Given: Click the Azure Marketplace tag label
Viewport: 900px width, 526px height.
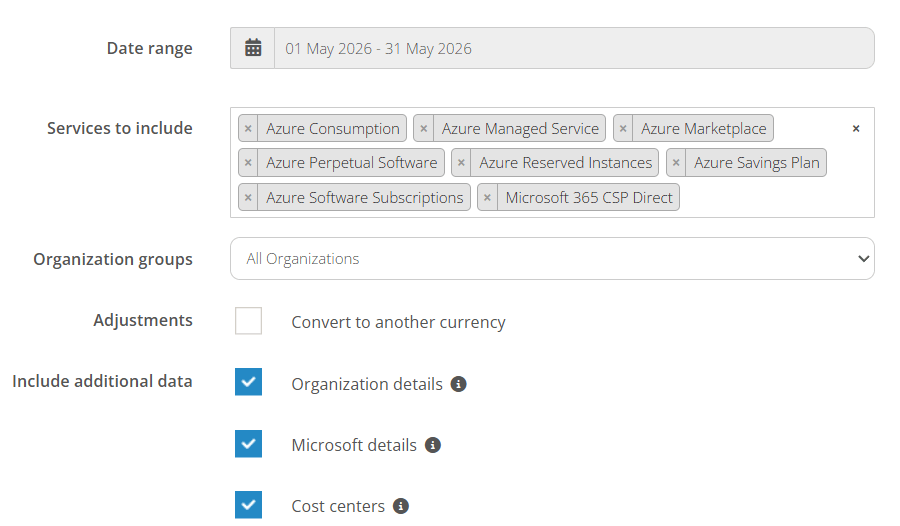Looking at the screenshot, I should pos(704,129).
